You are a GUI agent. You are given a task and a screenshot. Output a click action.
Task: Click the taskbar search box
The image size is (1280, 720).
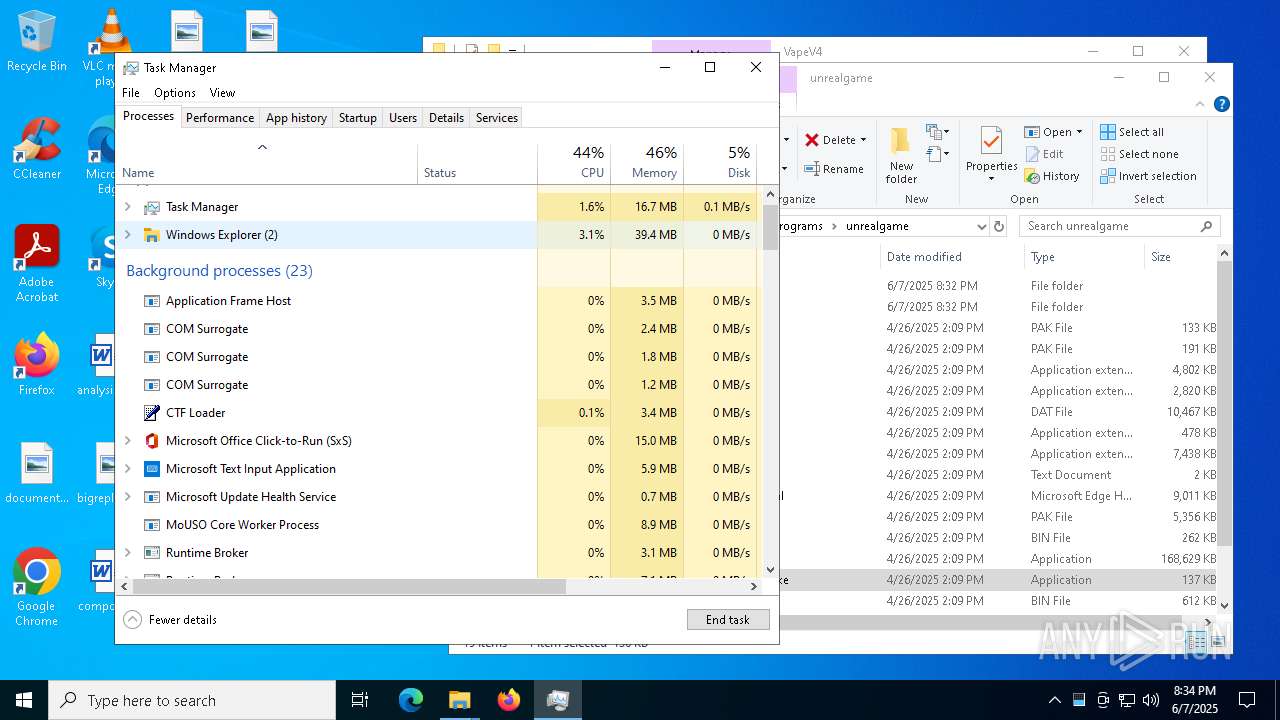pyautogui.click(x=192, y=700)
